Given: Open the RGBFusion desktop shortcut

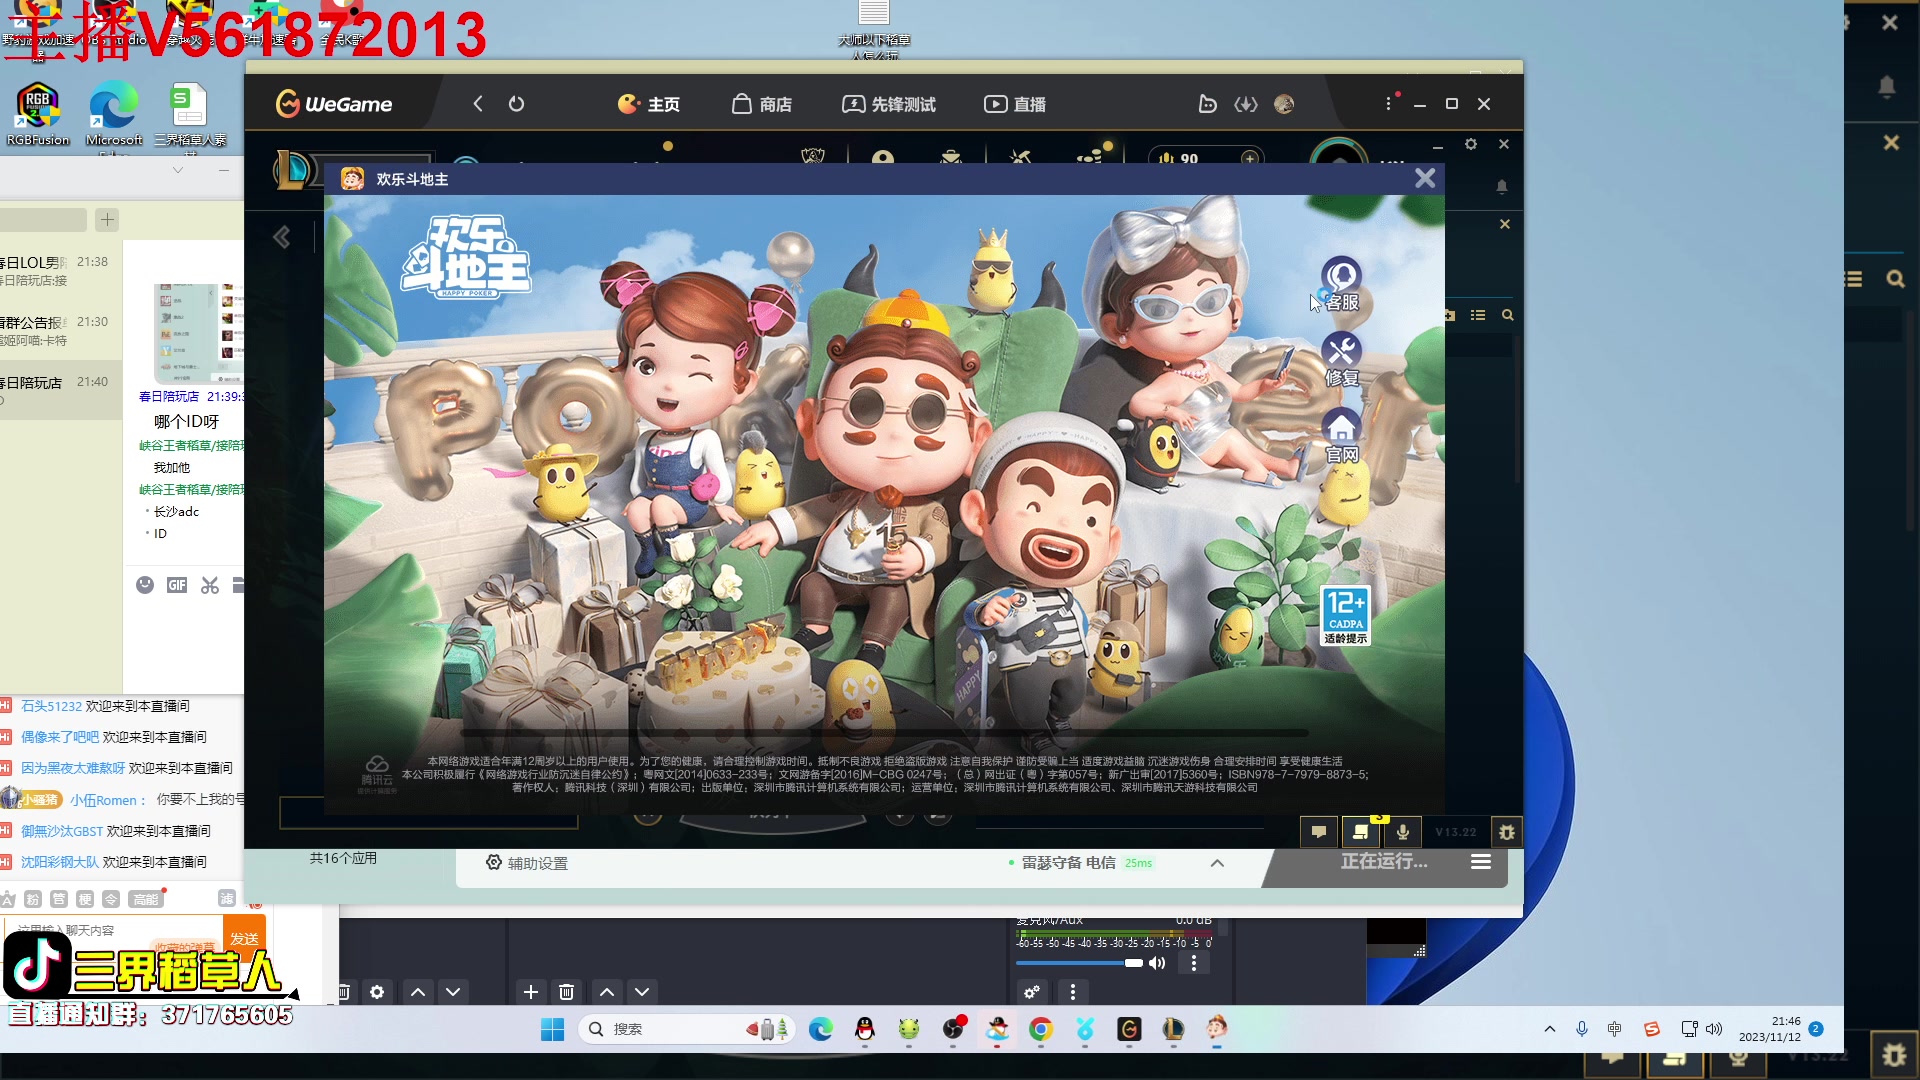Looking at the screenshot, I should point(38,114).
